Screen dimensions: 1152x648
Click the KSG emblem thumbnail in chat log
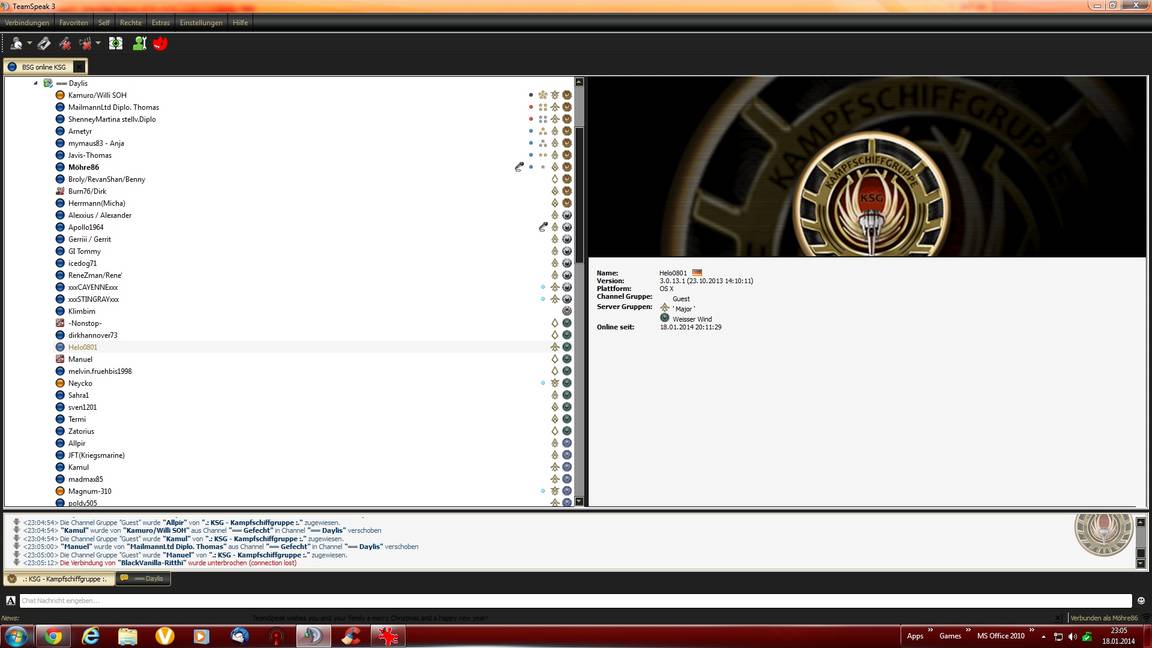[x=1103, y=534]
